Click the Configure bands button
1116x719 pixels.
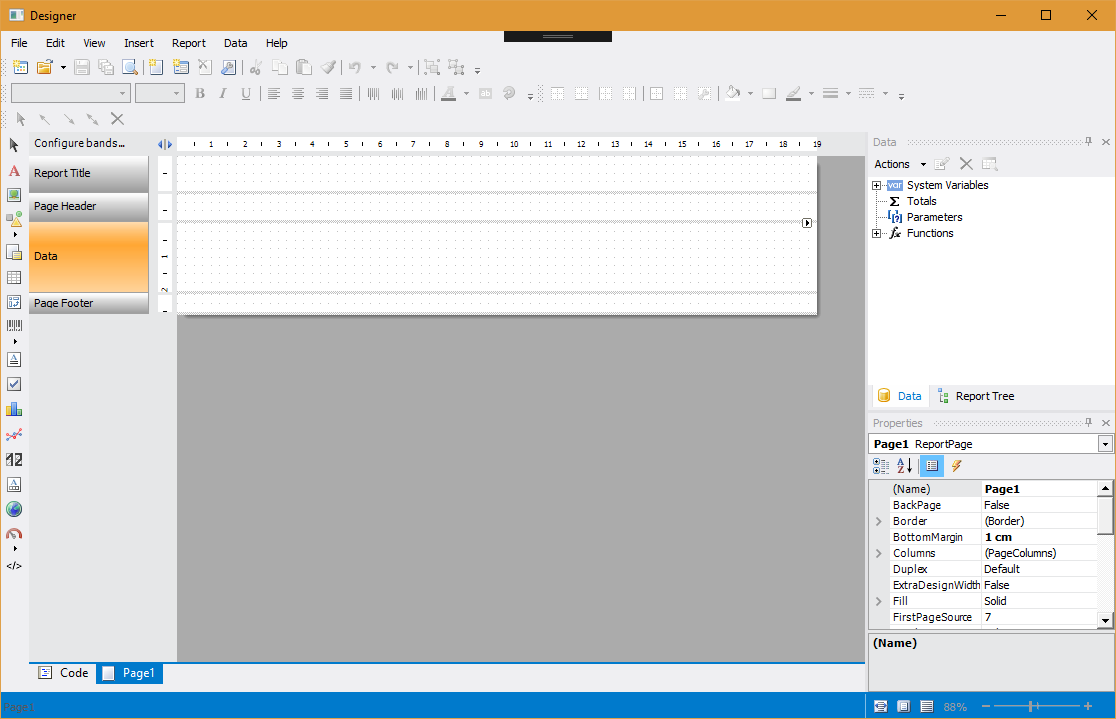click(x=80, y=143)
